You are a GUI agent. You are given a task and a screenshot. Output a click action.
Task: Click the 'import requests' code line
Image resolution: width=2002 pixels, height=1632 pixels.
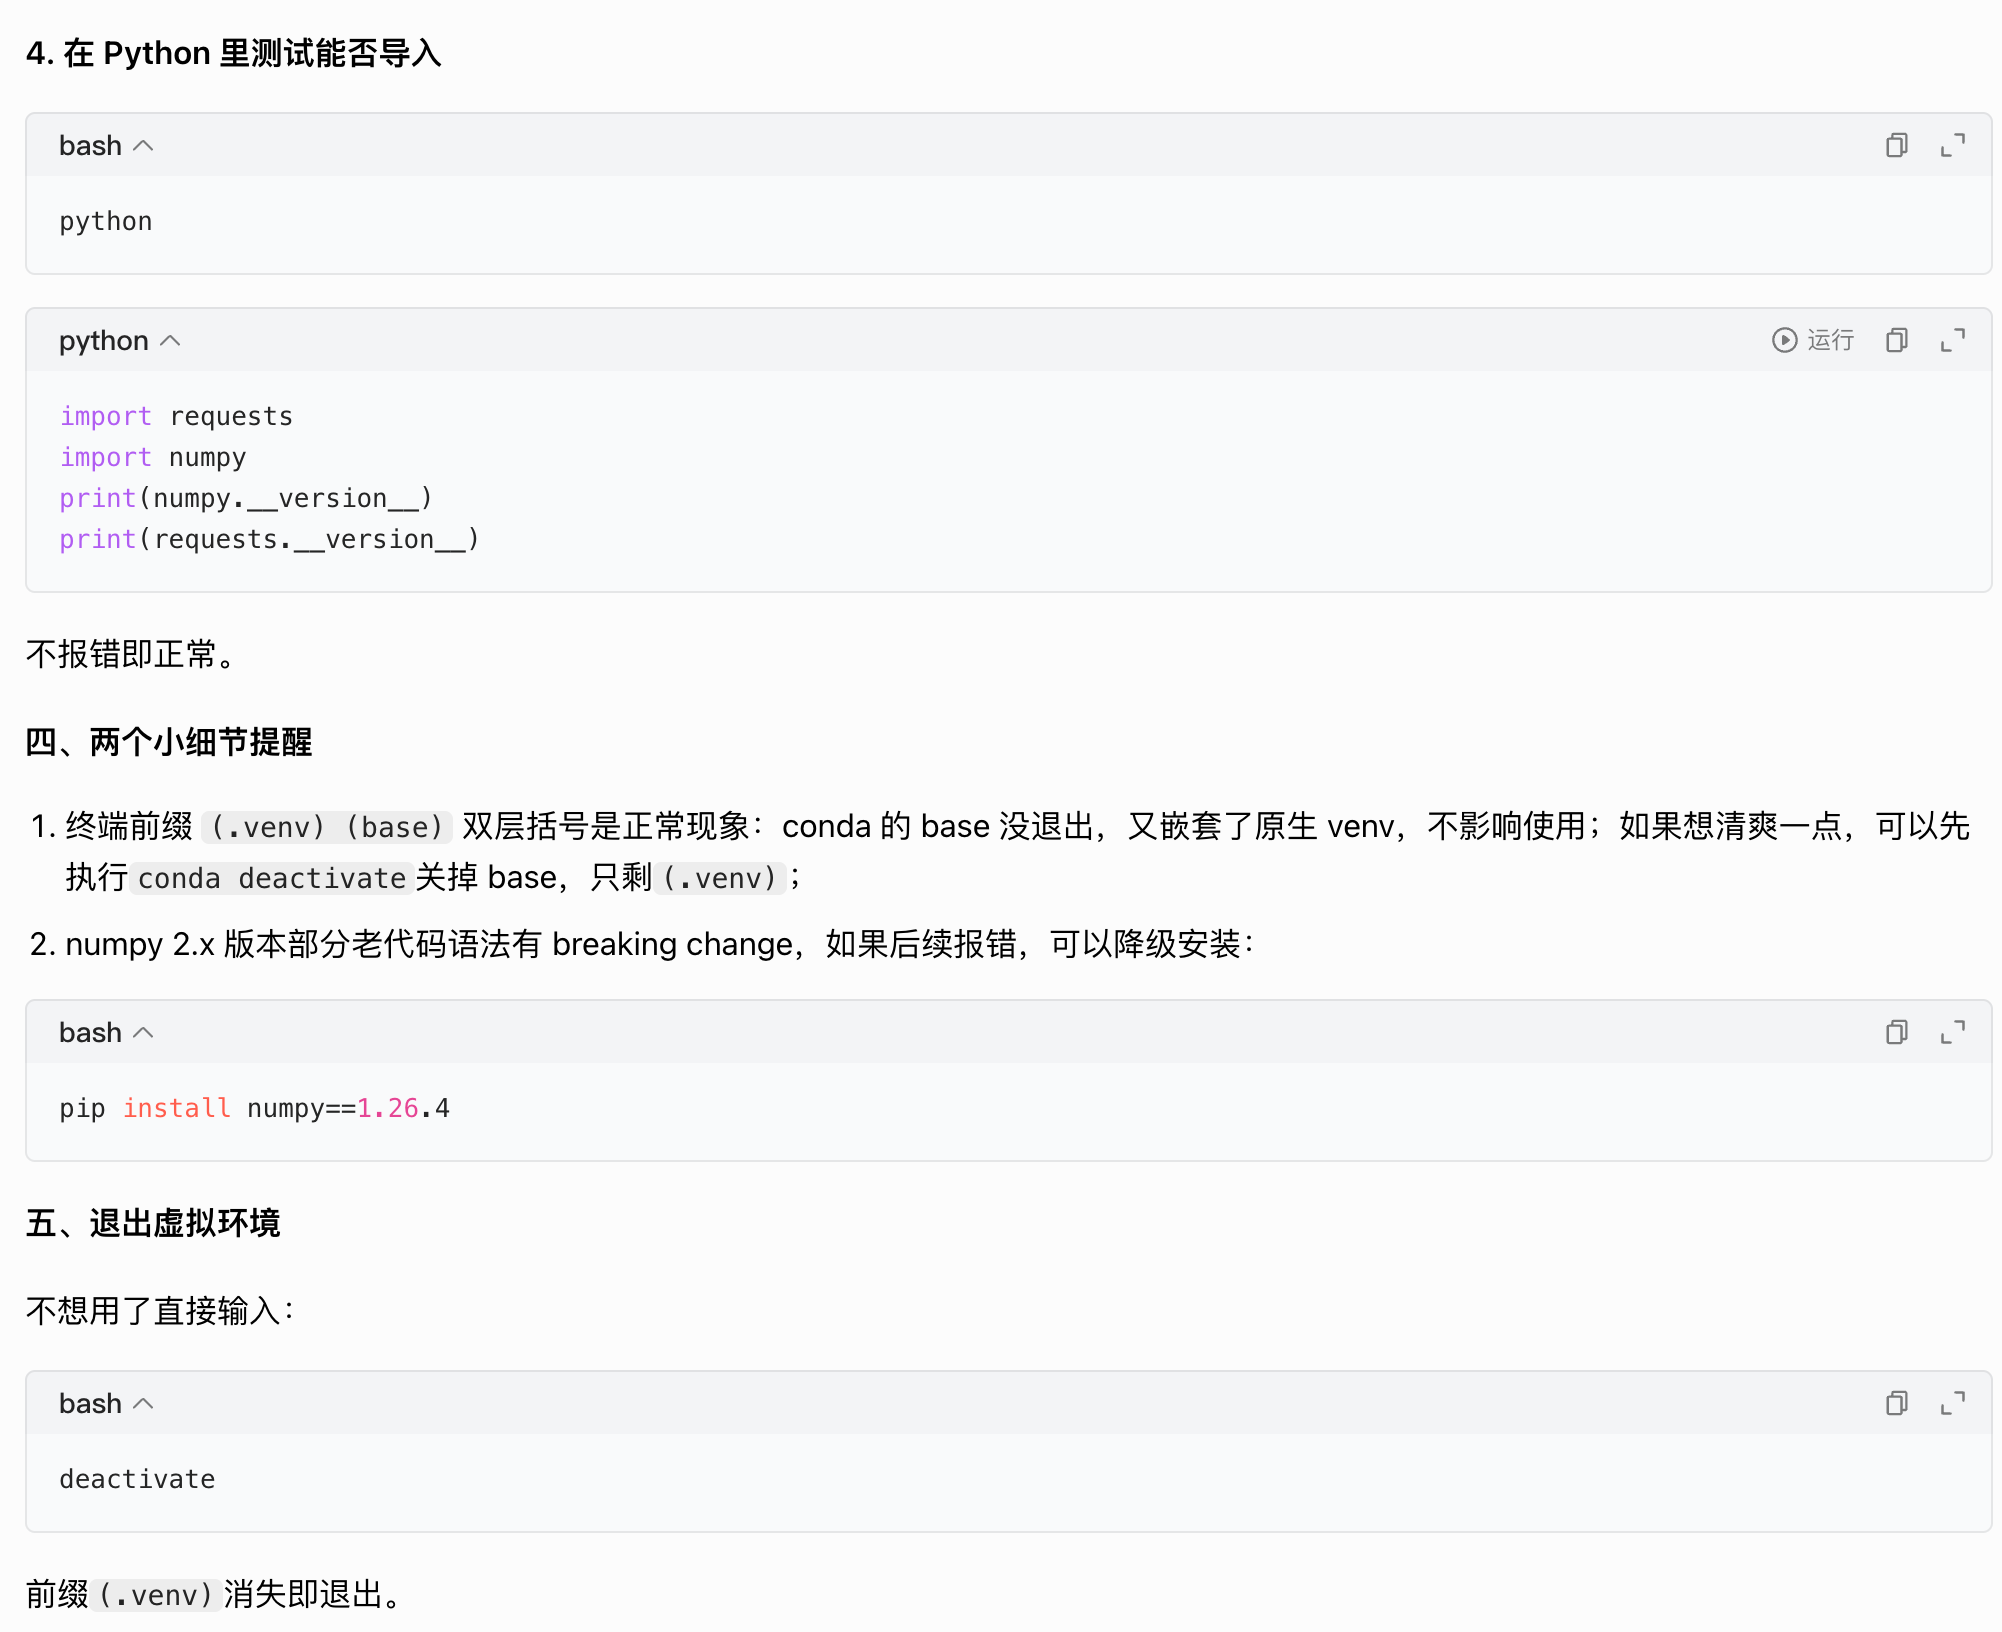point(176,416)
